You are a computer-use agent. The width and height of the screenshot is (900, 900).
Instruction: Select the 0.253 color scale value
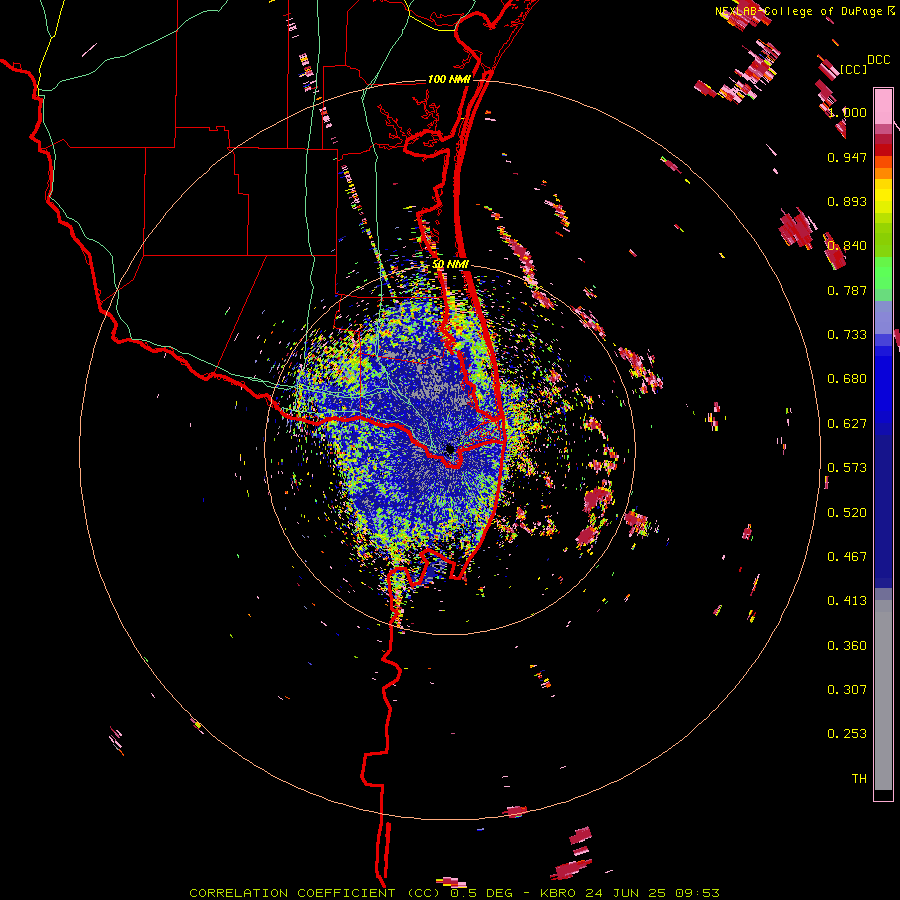tap(847, 734)
